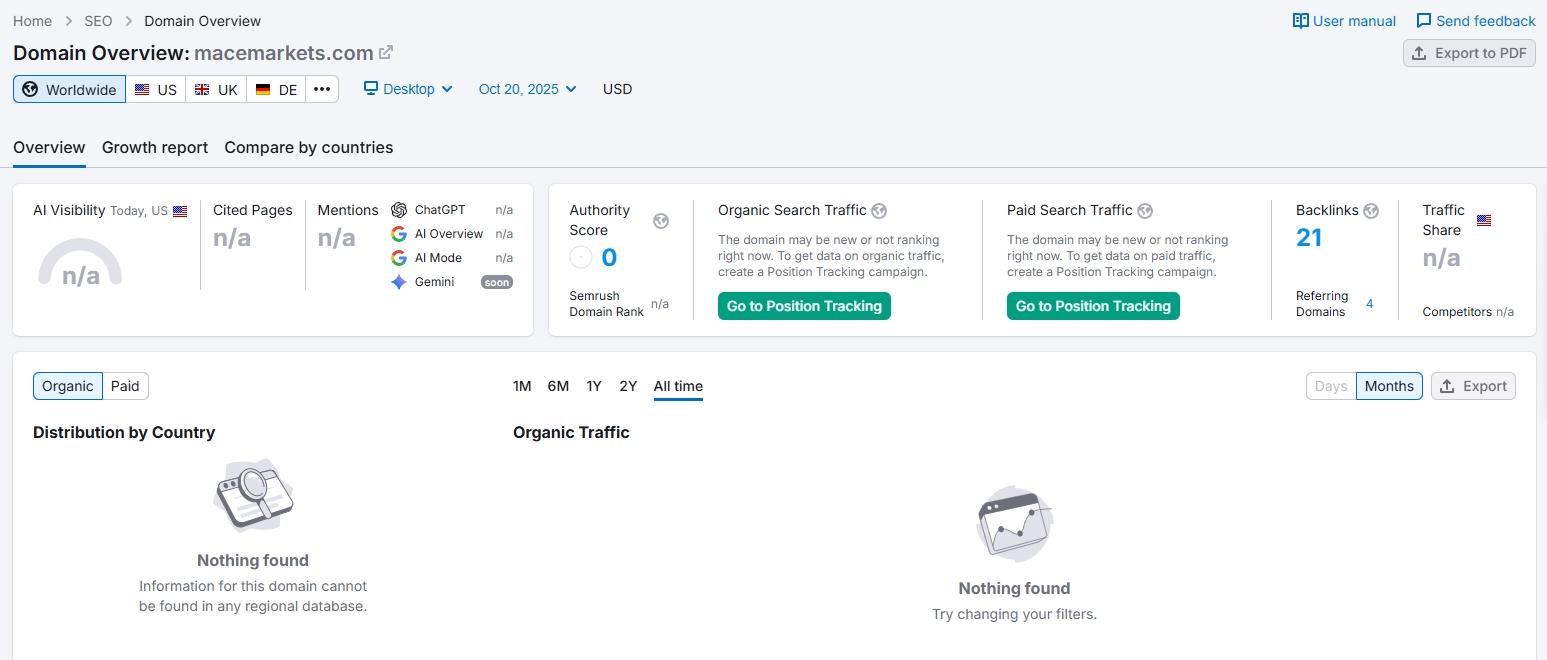Click the Organic Traffic chart heading
Viewport: 1547px width, 660px height.
coord(571,432)
